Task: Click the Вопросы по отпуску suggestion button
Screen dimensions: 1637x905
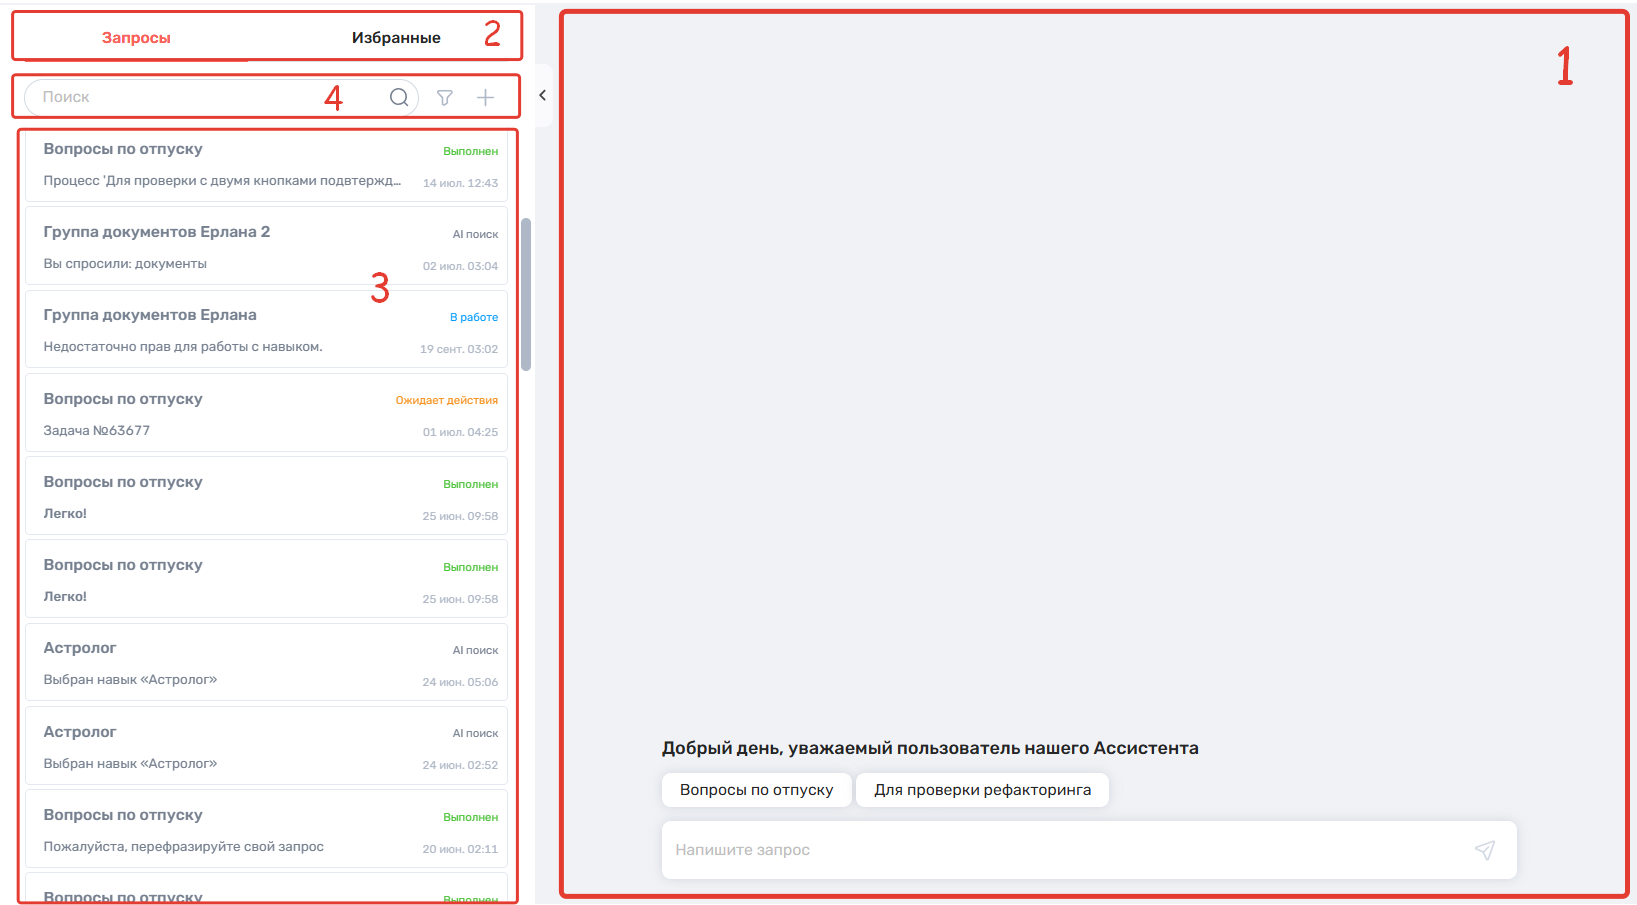Action: tap(756, 790)
